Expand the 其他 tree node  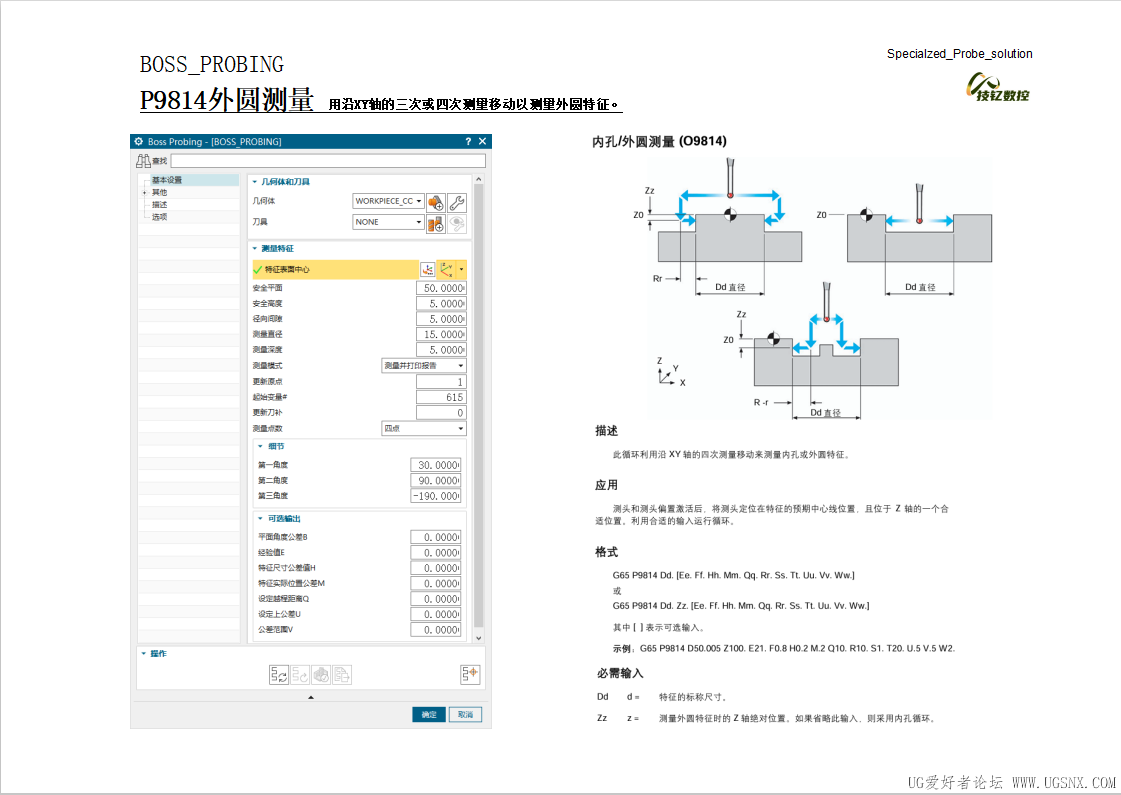click(145, 192)
